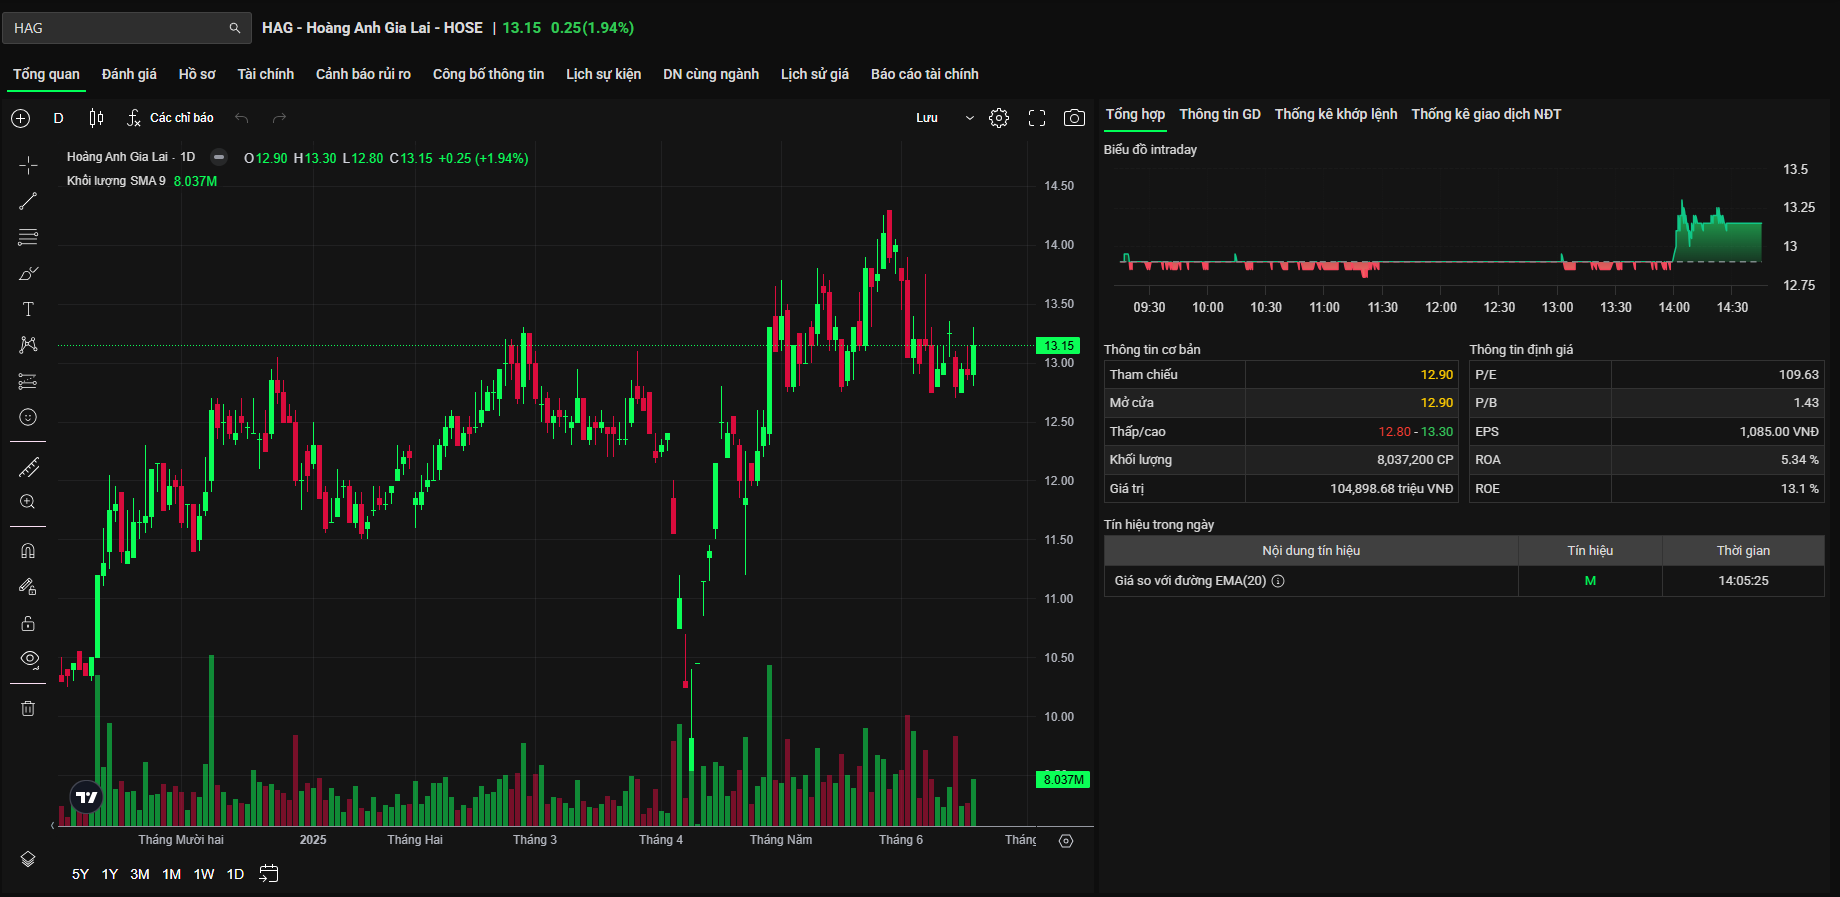Select the text annotation tool
Screen dimensions: 1840x897
tap(28, 309)
